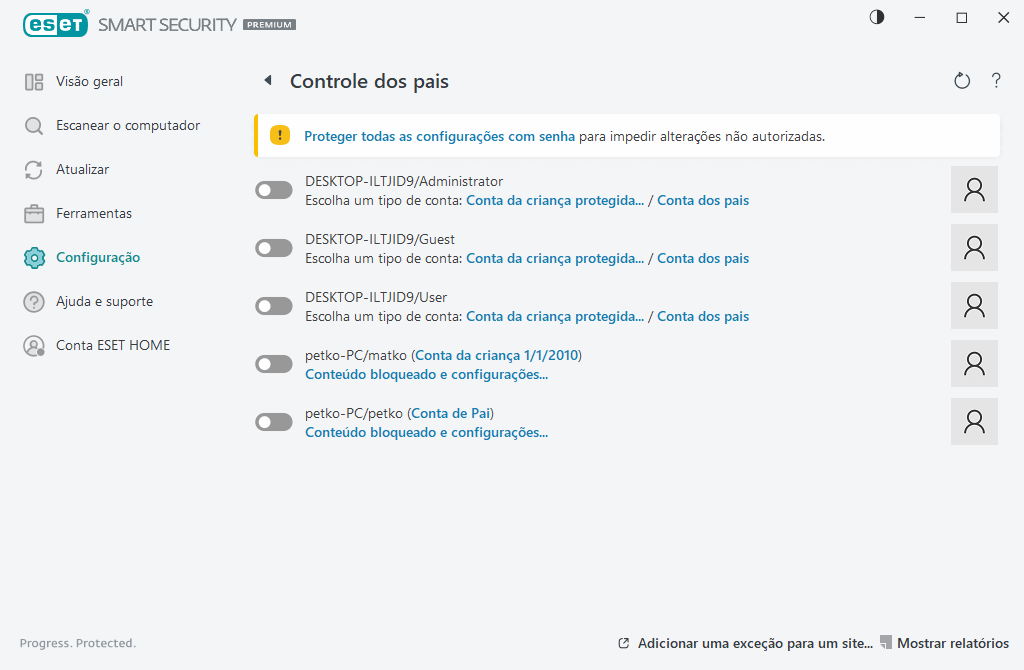Select Conta dos pais for Guest account
Image resolution: width=1024 pixels, height=670 pixels.
point(703,258)
